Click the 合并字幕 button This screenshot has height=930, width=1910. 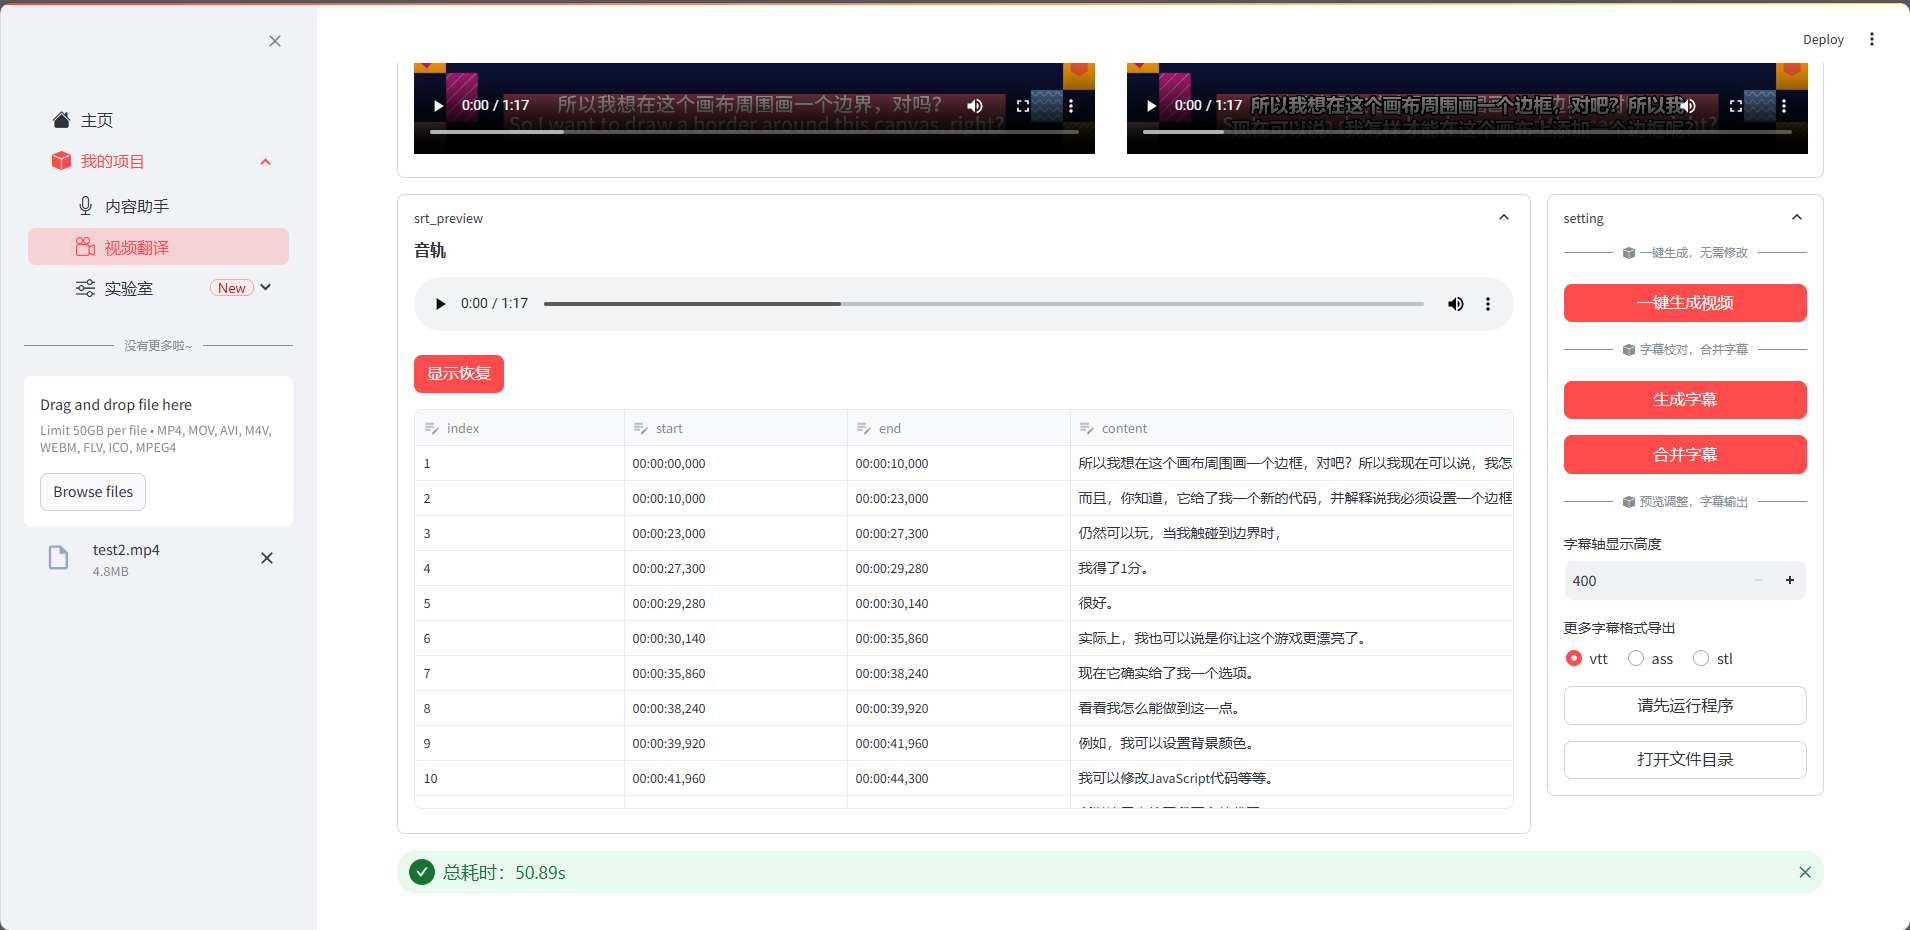[1685, 454]
